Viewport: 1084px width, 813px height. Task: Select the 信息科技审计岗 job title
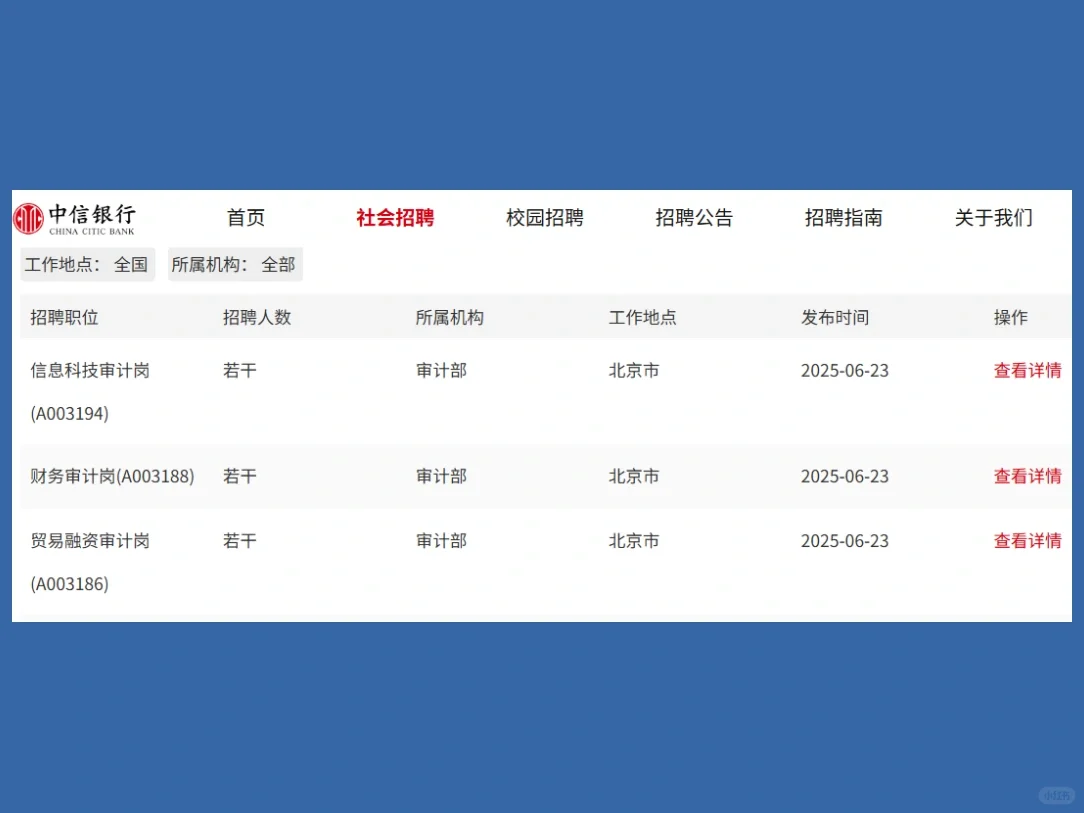point(90,371)
